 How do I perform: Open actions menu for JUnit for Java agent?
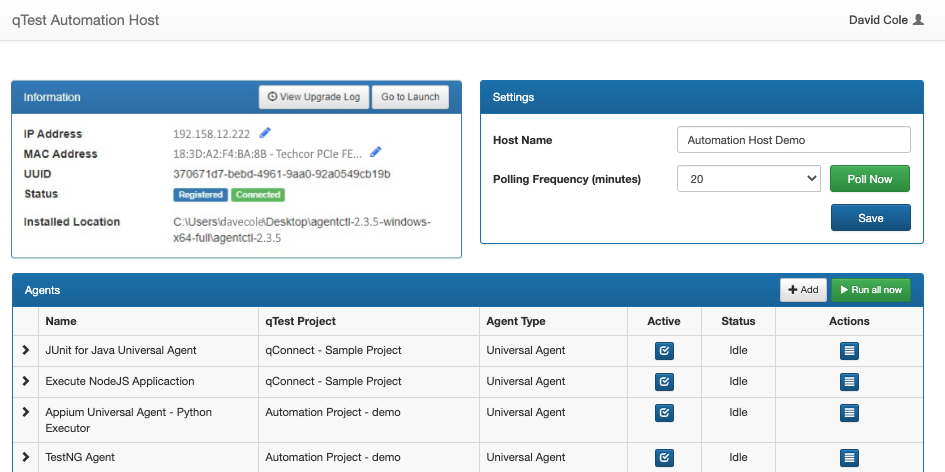(x=849, y=351)
